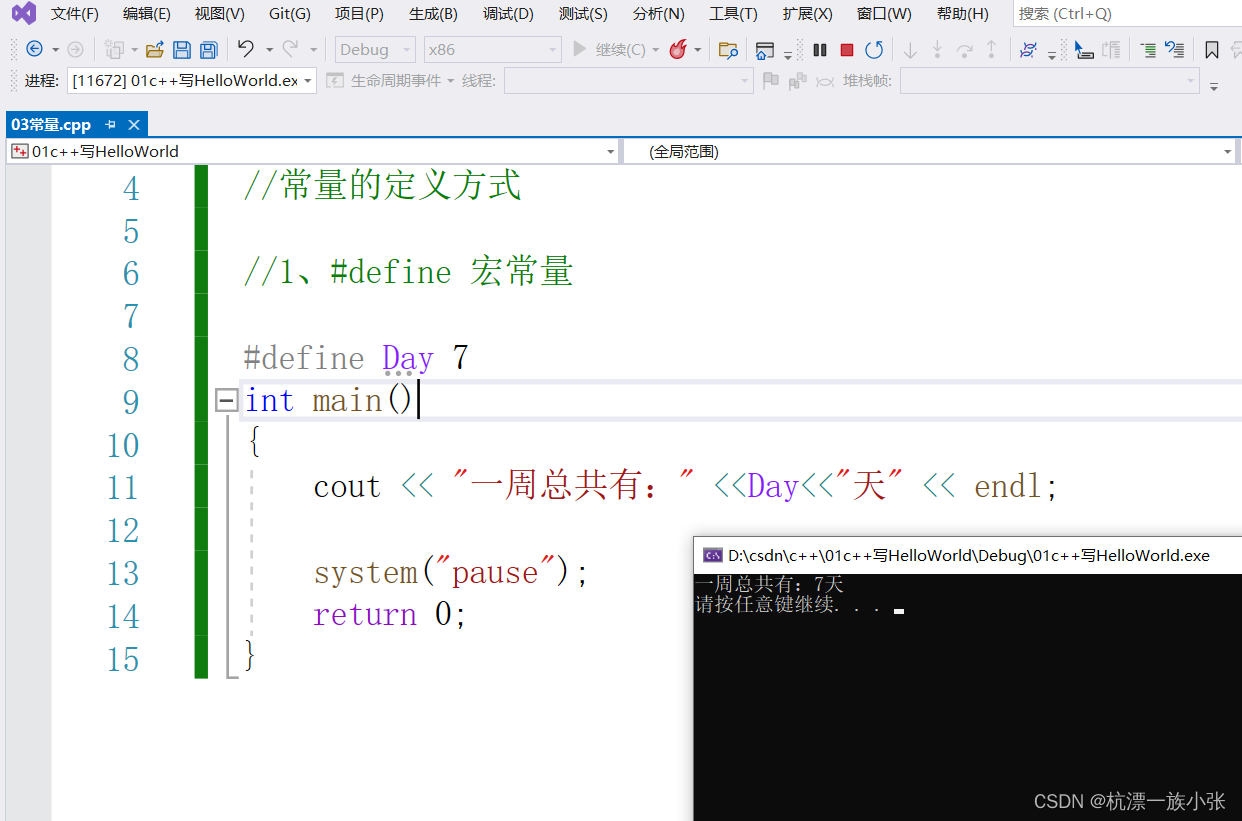Click the Undo arrow icon
The width and height of the screenshot is (1242, 821).
(x=246, y=49)
